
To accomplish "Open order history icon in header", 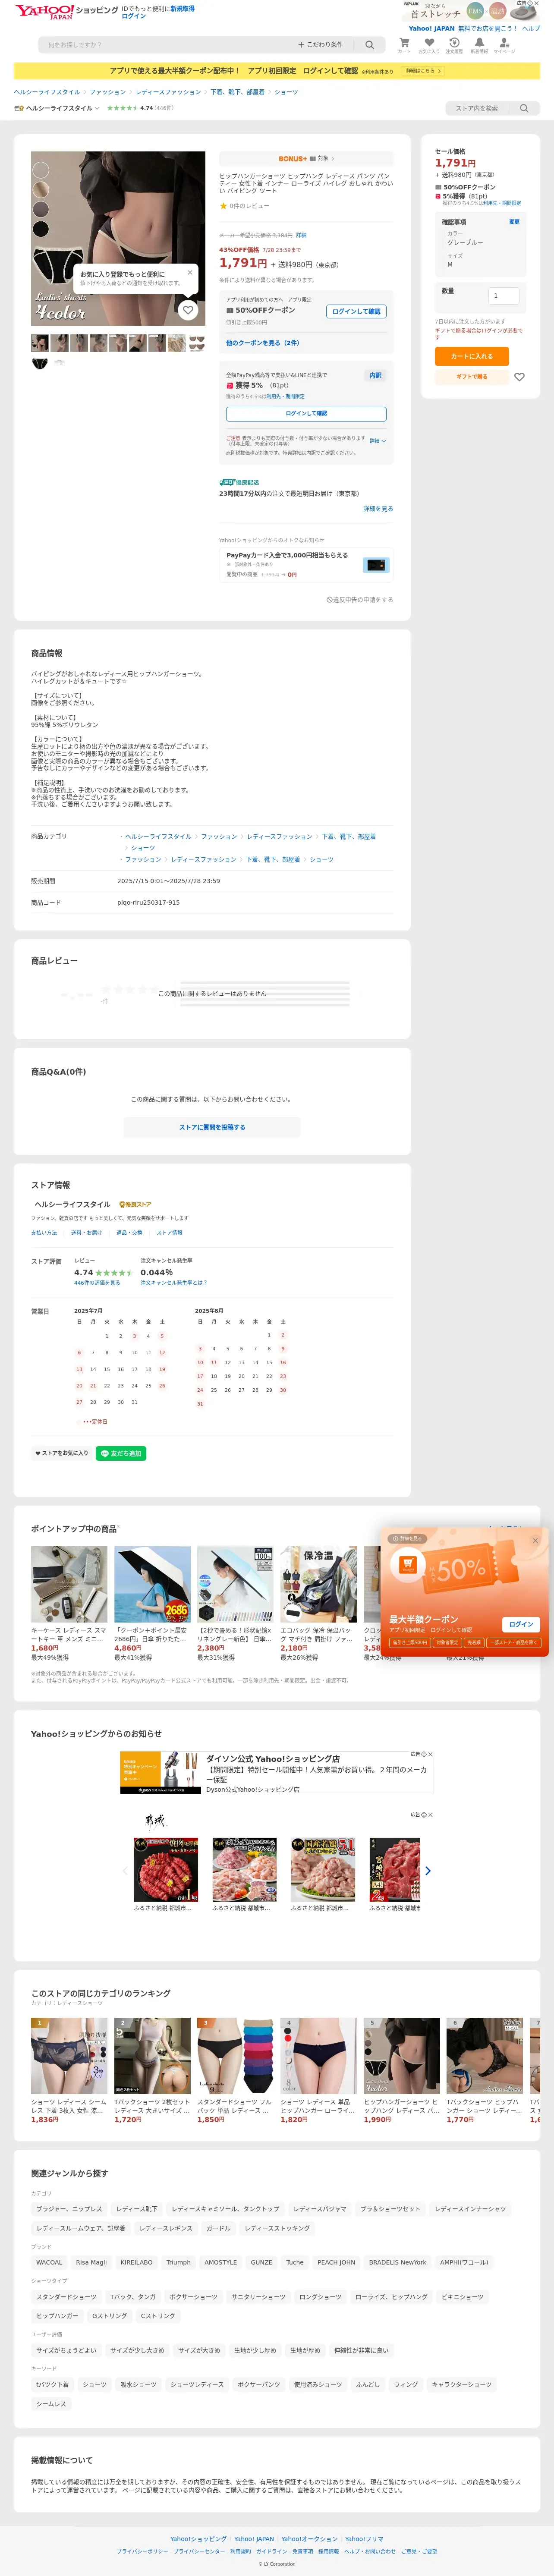I will pyautogui.click(x=454, y=44).
